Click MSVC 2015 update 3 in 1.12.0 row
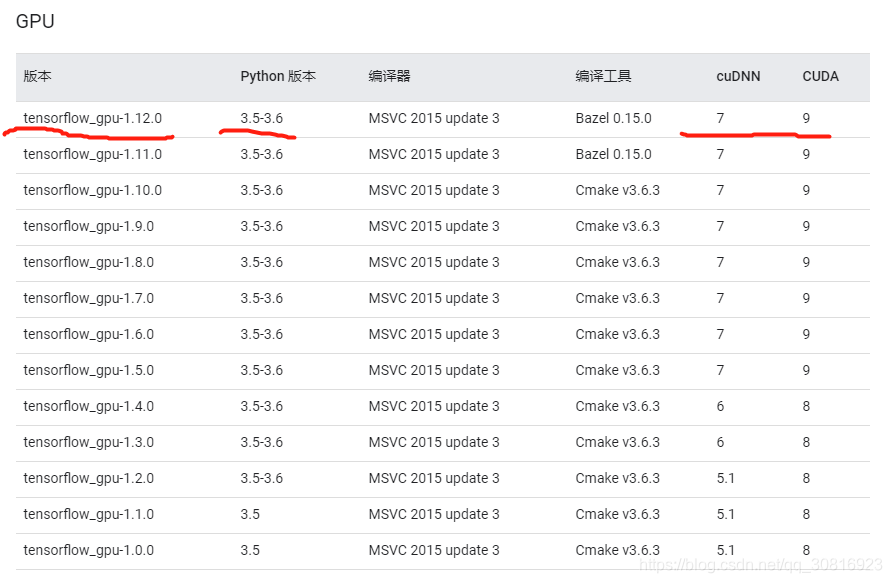The height and width of the screenshot is (583, 892). (434, 118)
